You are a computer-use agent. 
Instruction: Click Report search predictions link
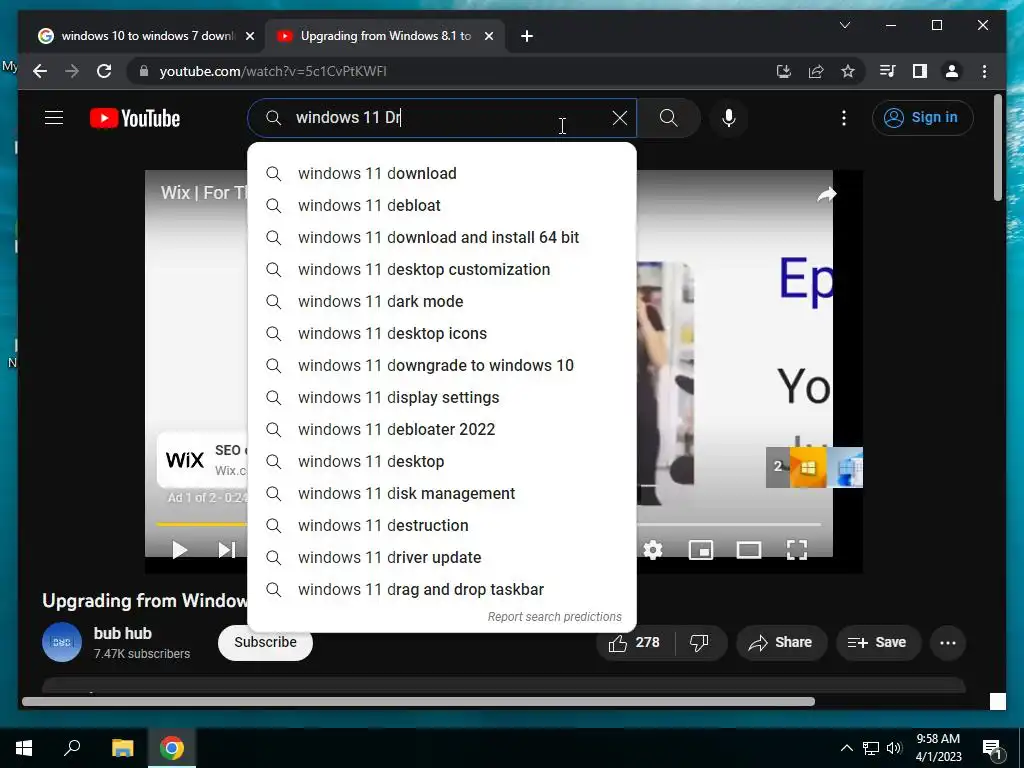554,616
